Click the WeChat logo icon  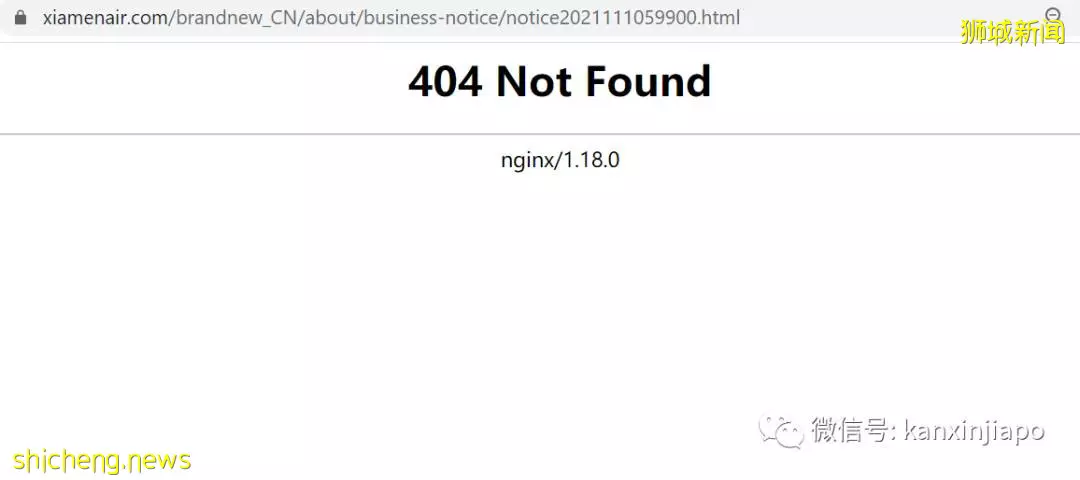click(781, 432)
